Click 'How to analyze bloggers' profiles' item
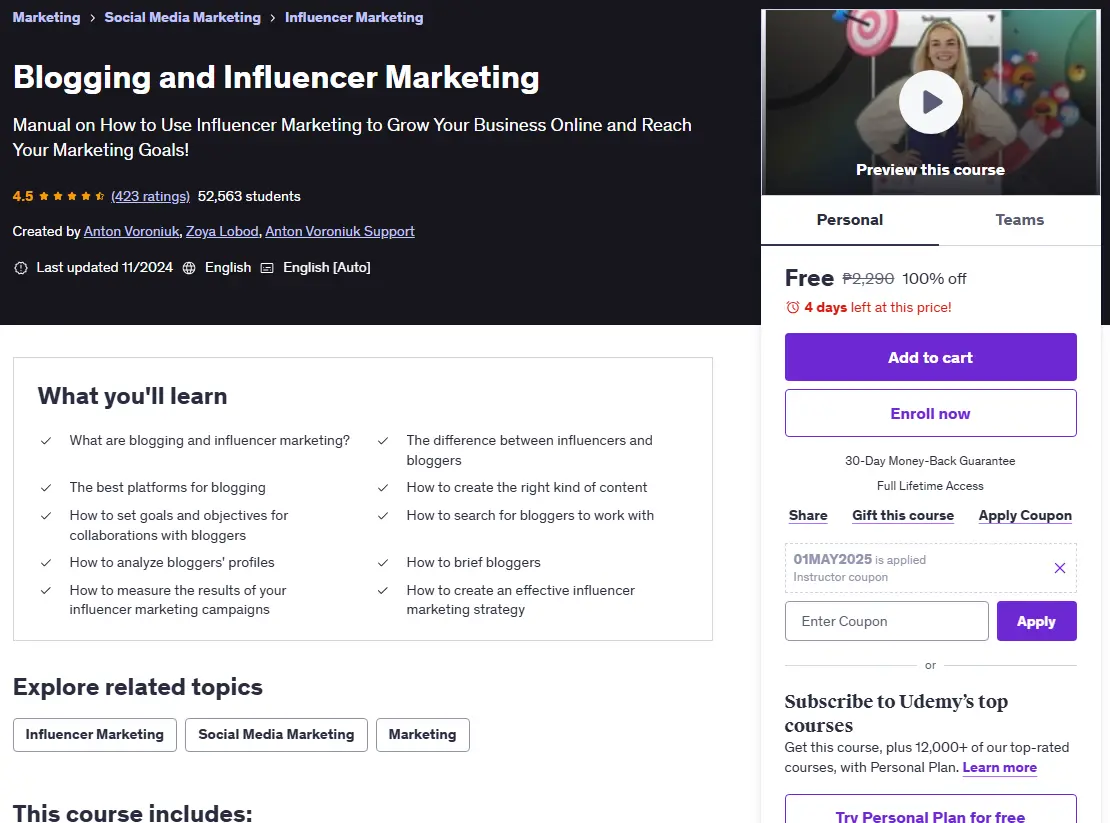 coord(172,563)
